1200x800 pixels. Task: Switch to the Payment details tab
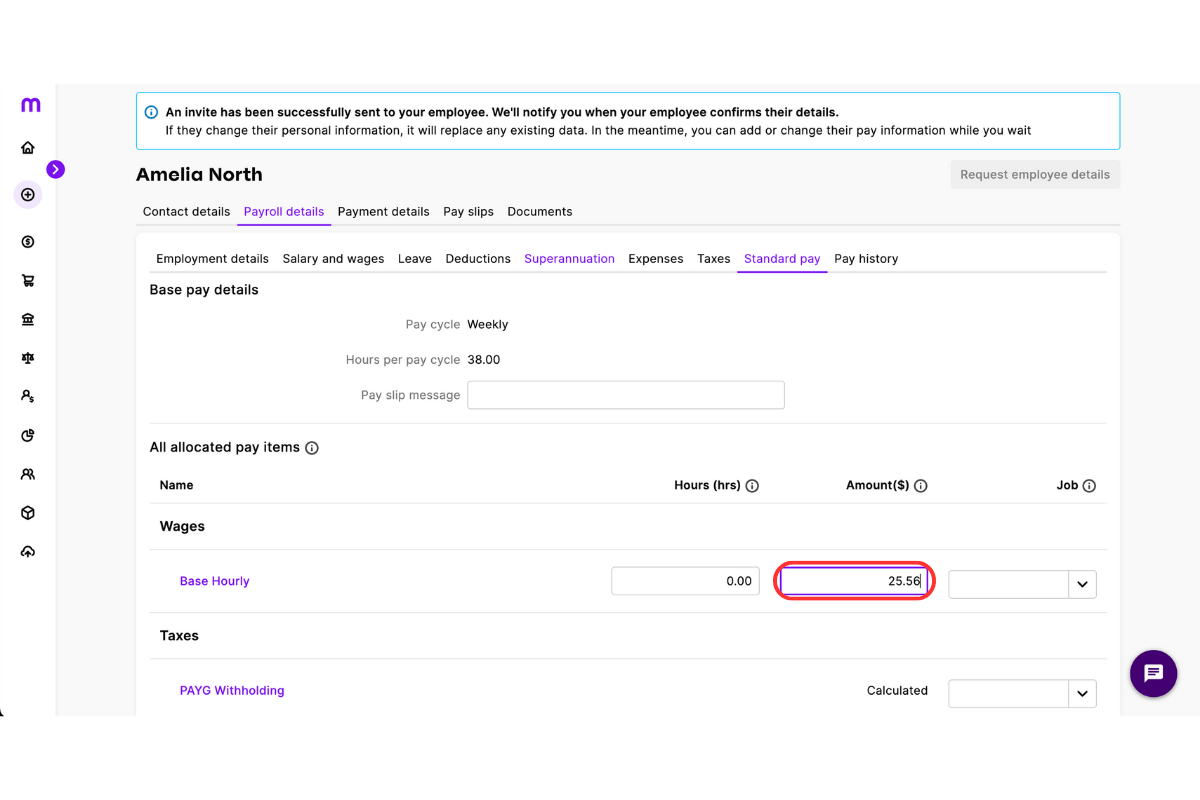pos(384,211)
